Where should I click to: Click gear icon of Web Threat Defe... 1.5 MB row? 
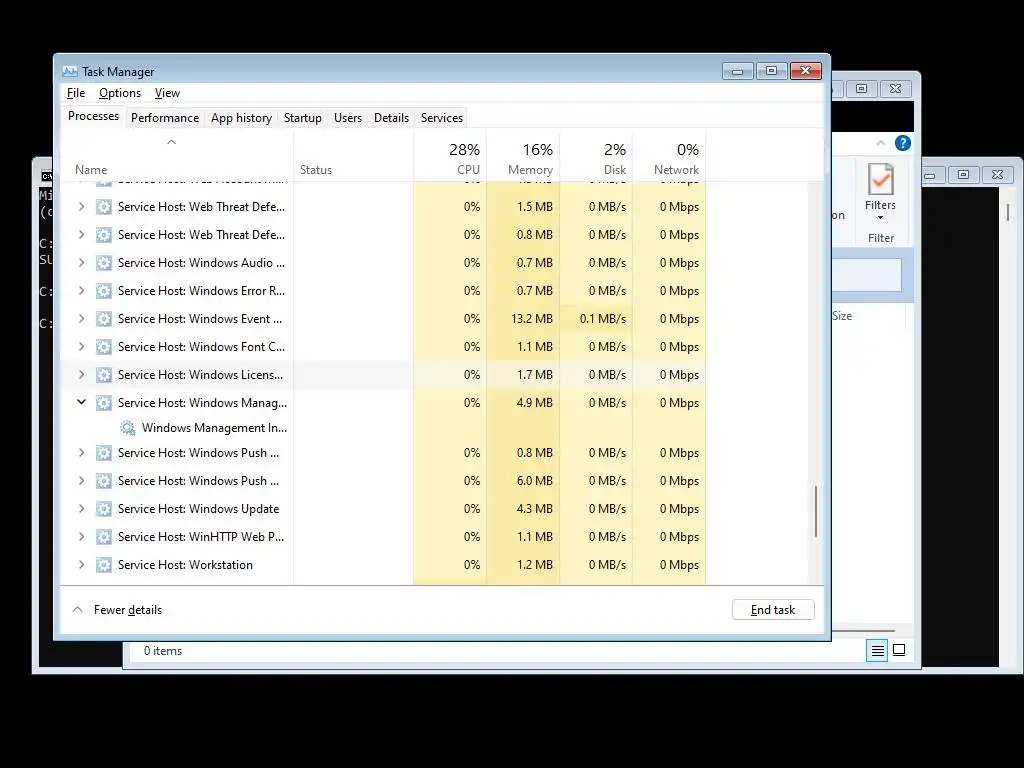(x=104, y=207)
